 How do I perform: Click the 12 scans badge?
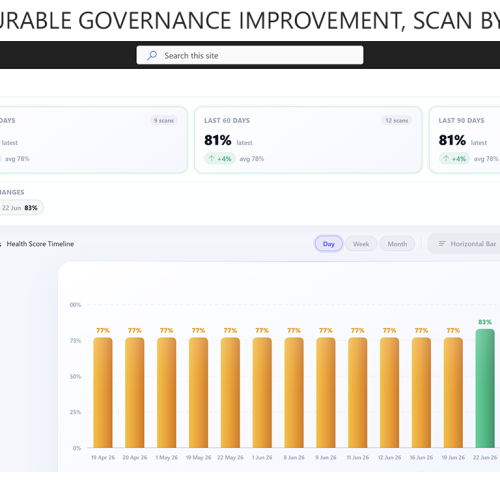397,121
